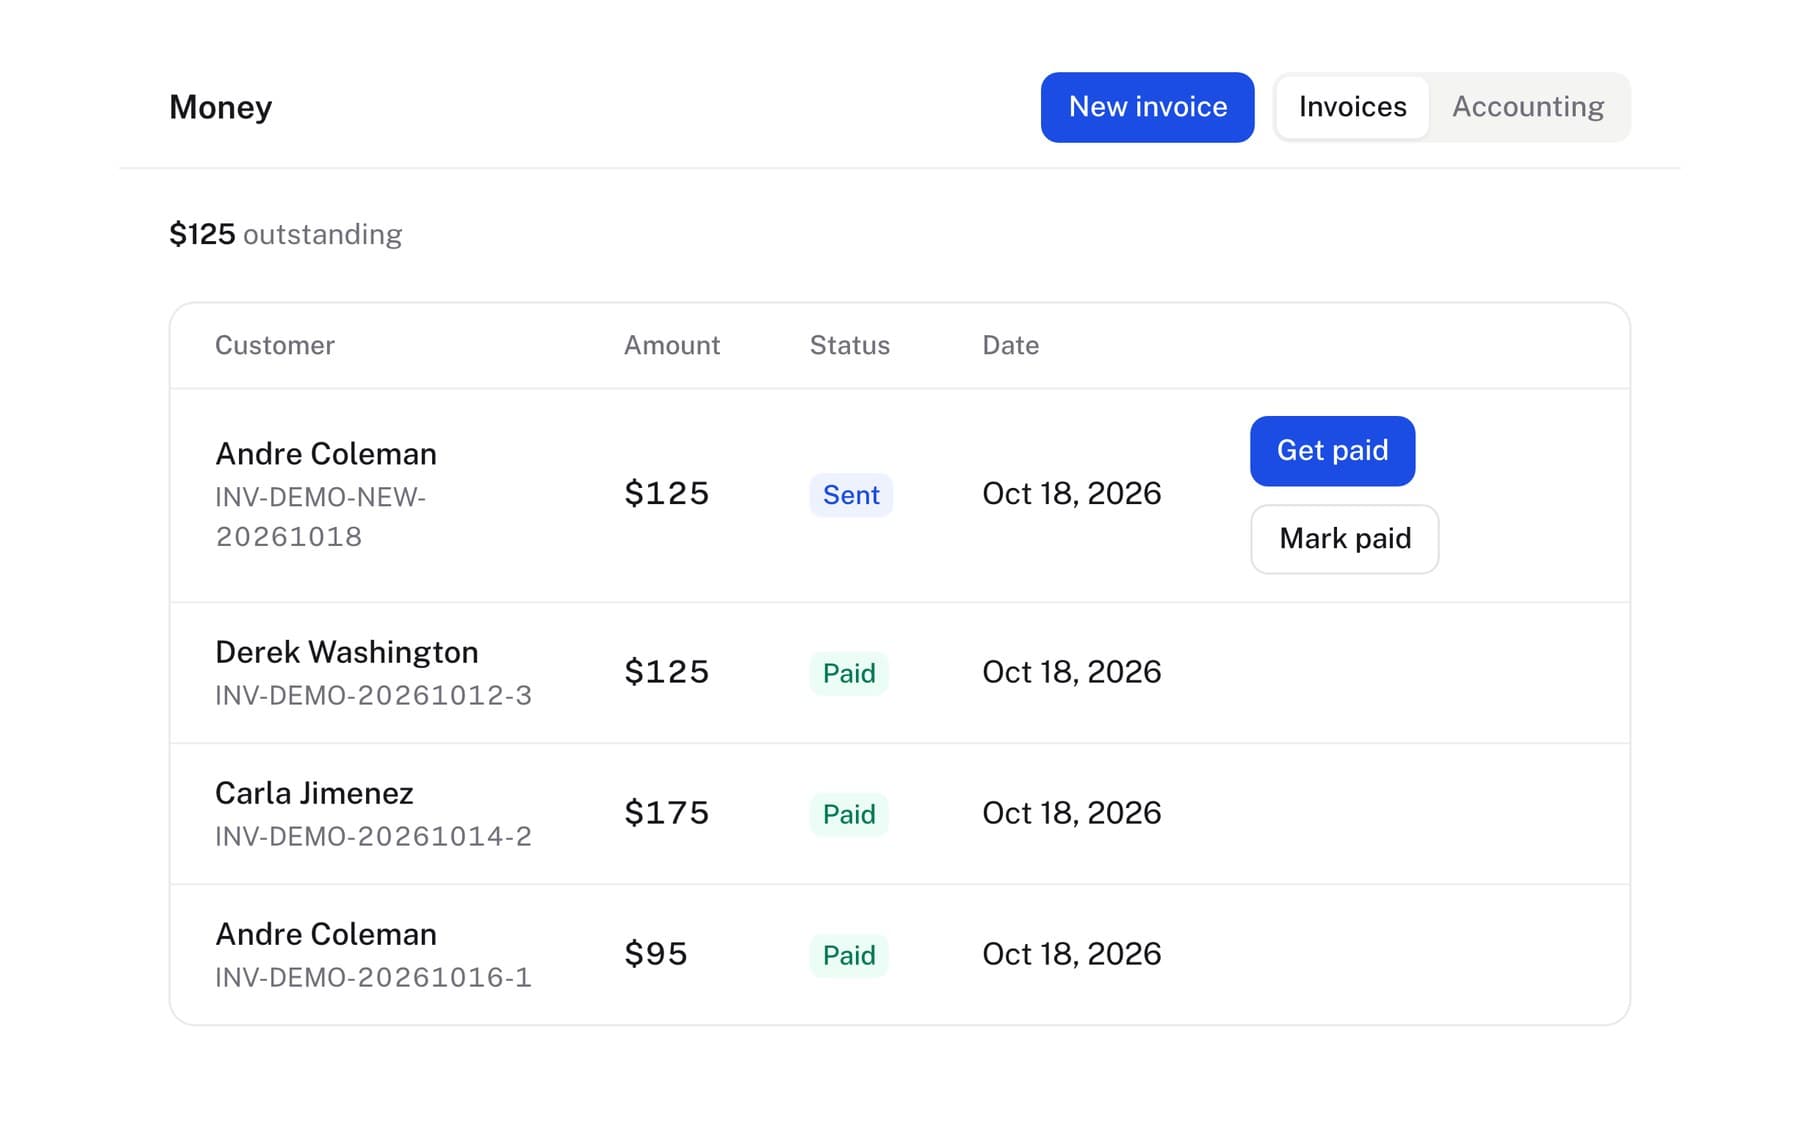Click the date in the $95 invoice row
Screen dimensions: 1800x1125
tap(1072, 954)
